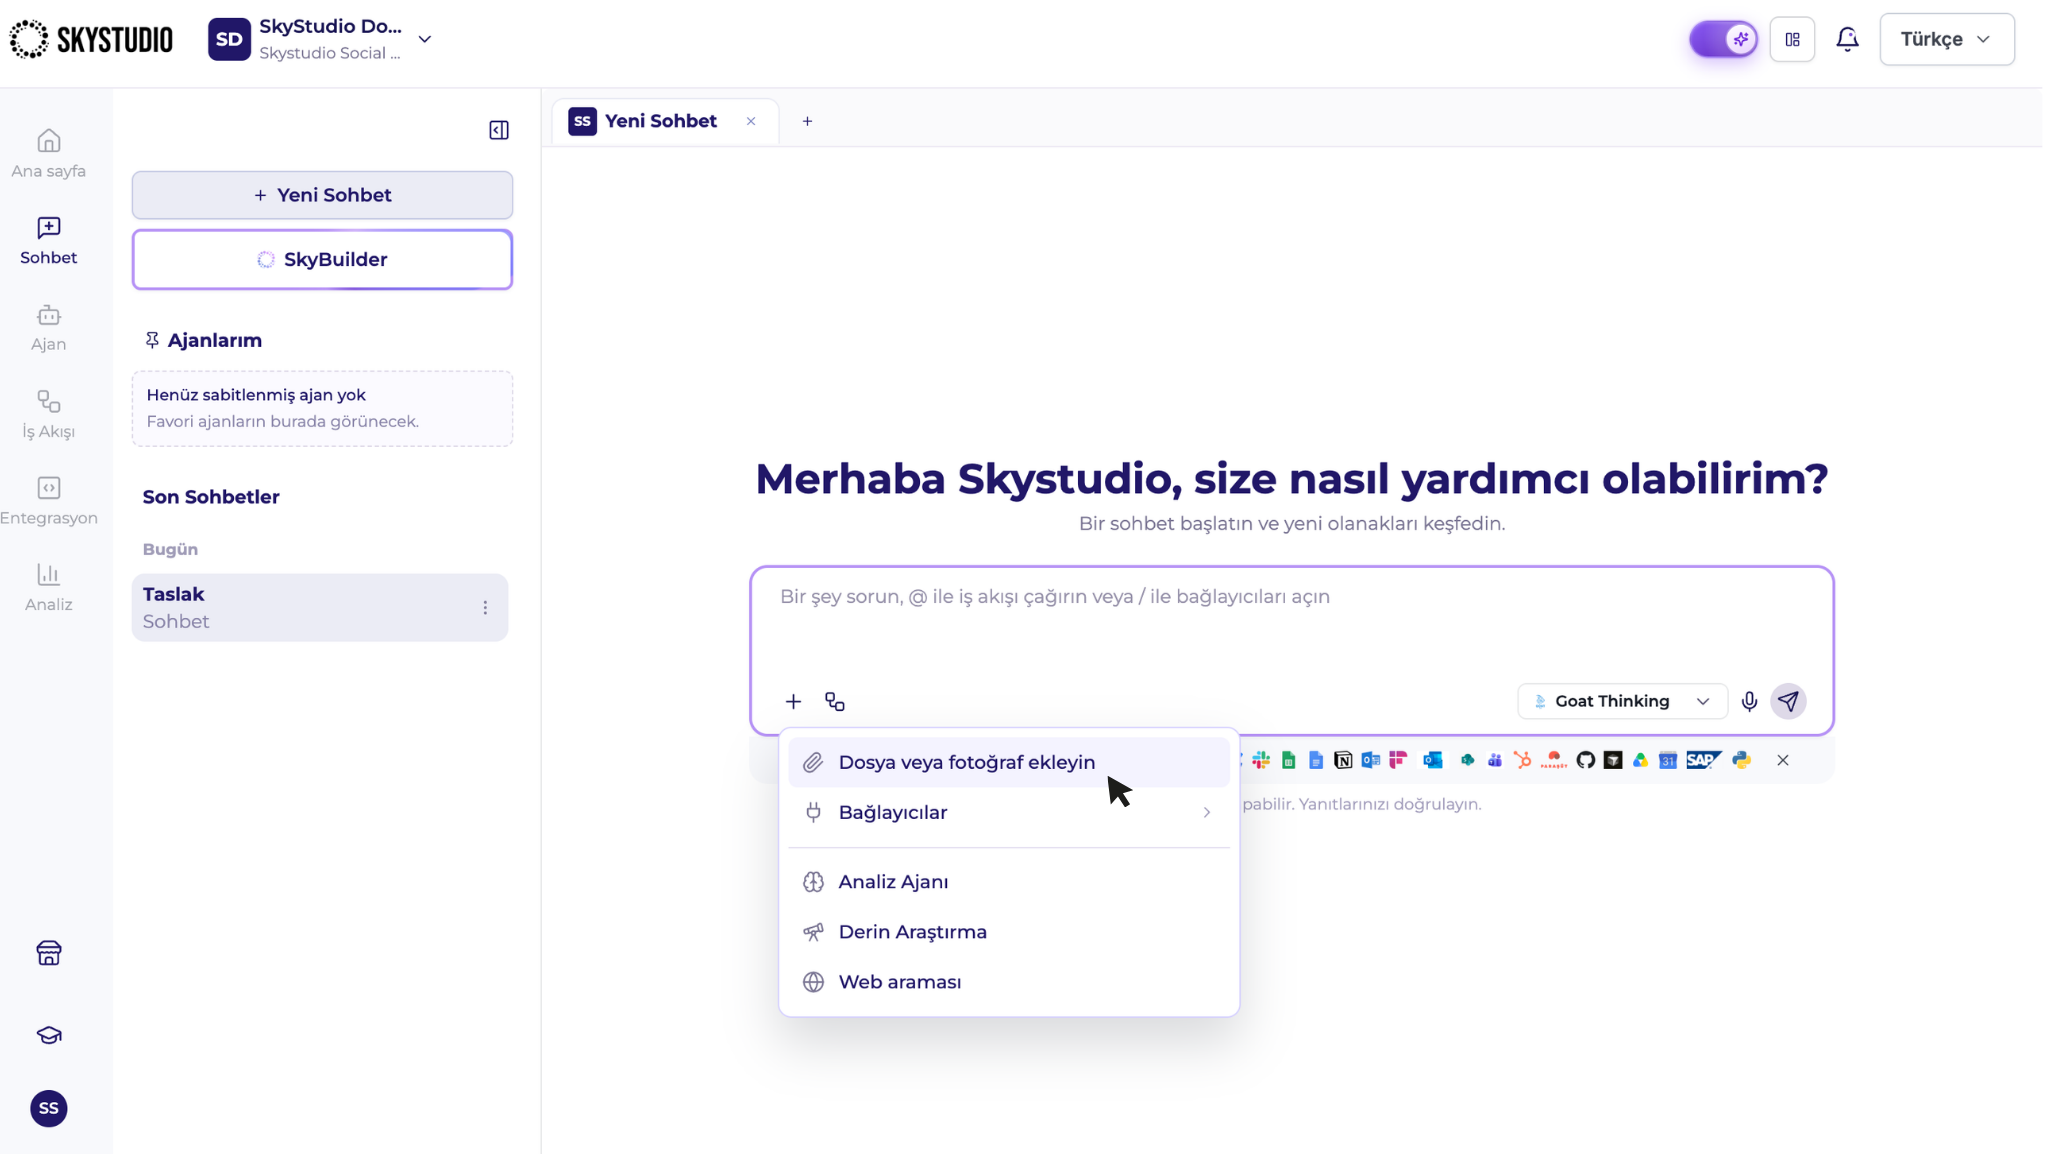Close the Yeni Sohbet tab
Viewport: 2048px width, 1154px height.
coord(751,121)
